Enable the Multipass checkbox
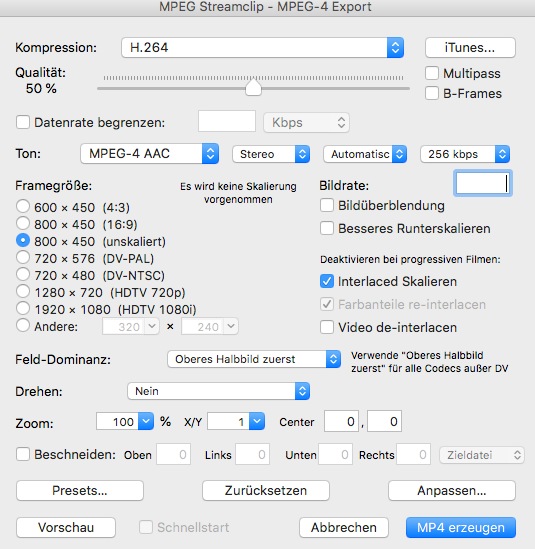 pos(431,73)
